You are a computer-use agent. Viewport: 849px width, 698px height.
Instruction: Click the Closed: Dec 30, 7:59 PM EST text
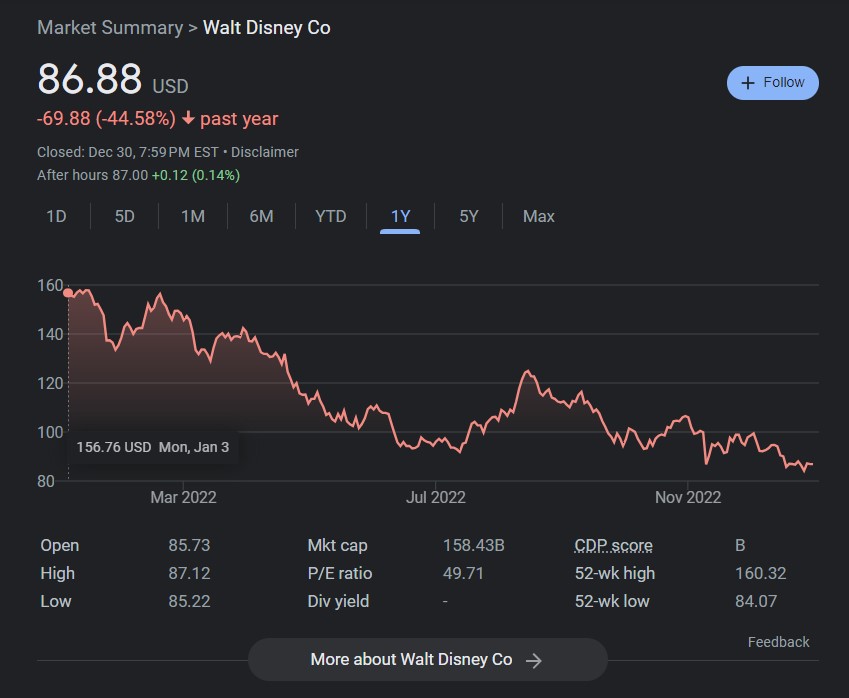[127, 152]
